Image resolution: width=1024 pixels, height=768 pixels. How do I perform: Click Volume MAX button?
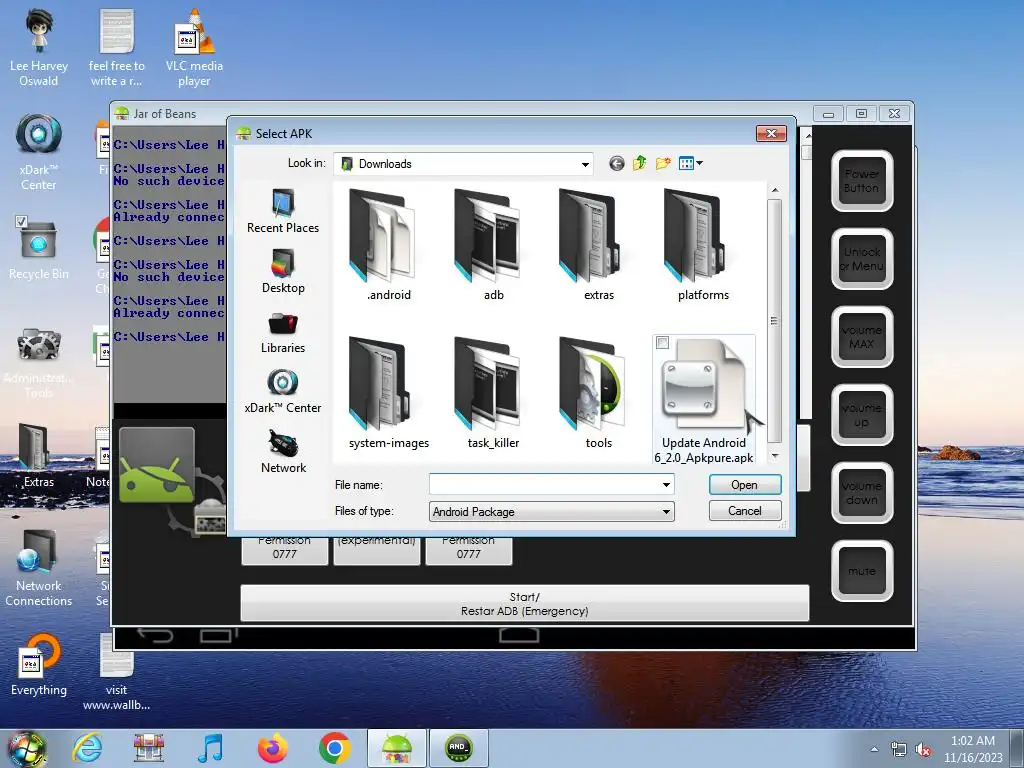click(x=861, y=337)
